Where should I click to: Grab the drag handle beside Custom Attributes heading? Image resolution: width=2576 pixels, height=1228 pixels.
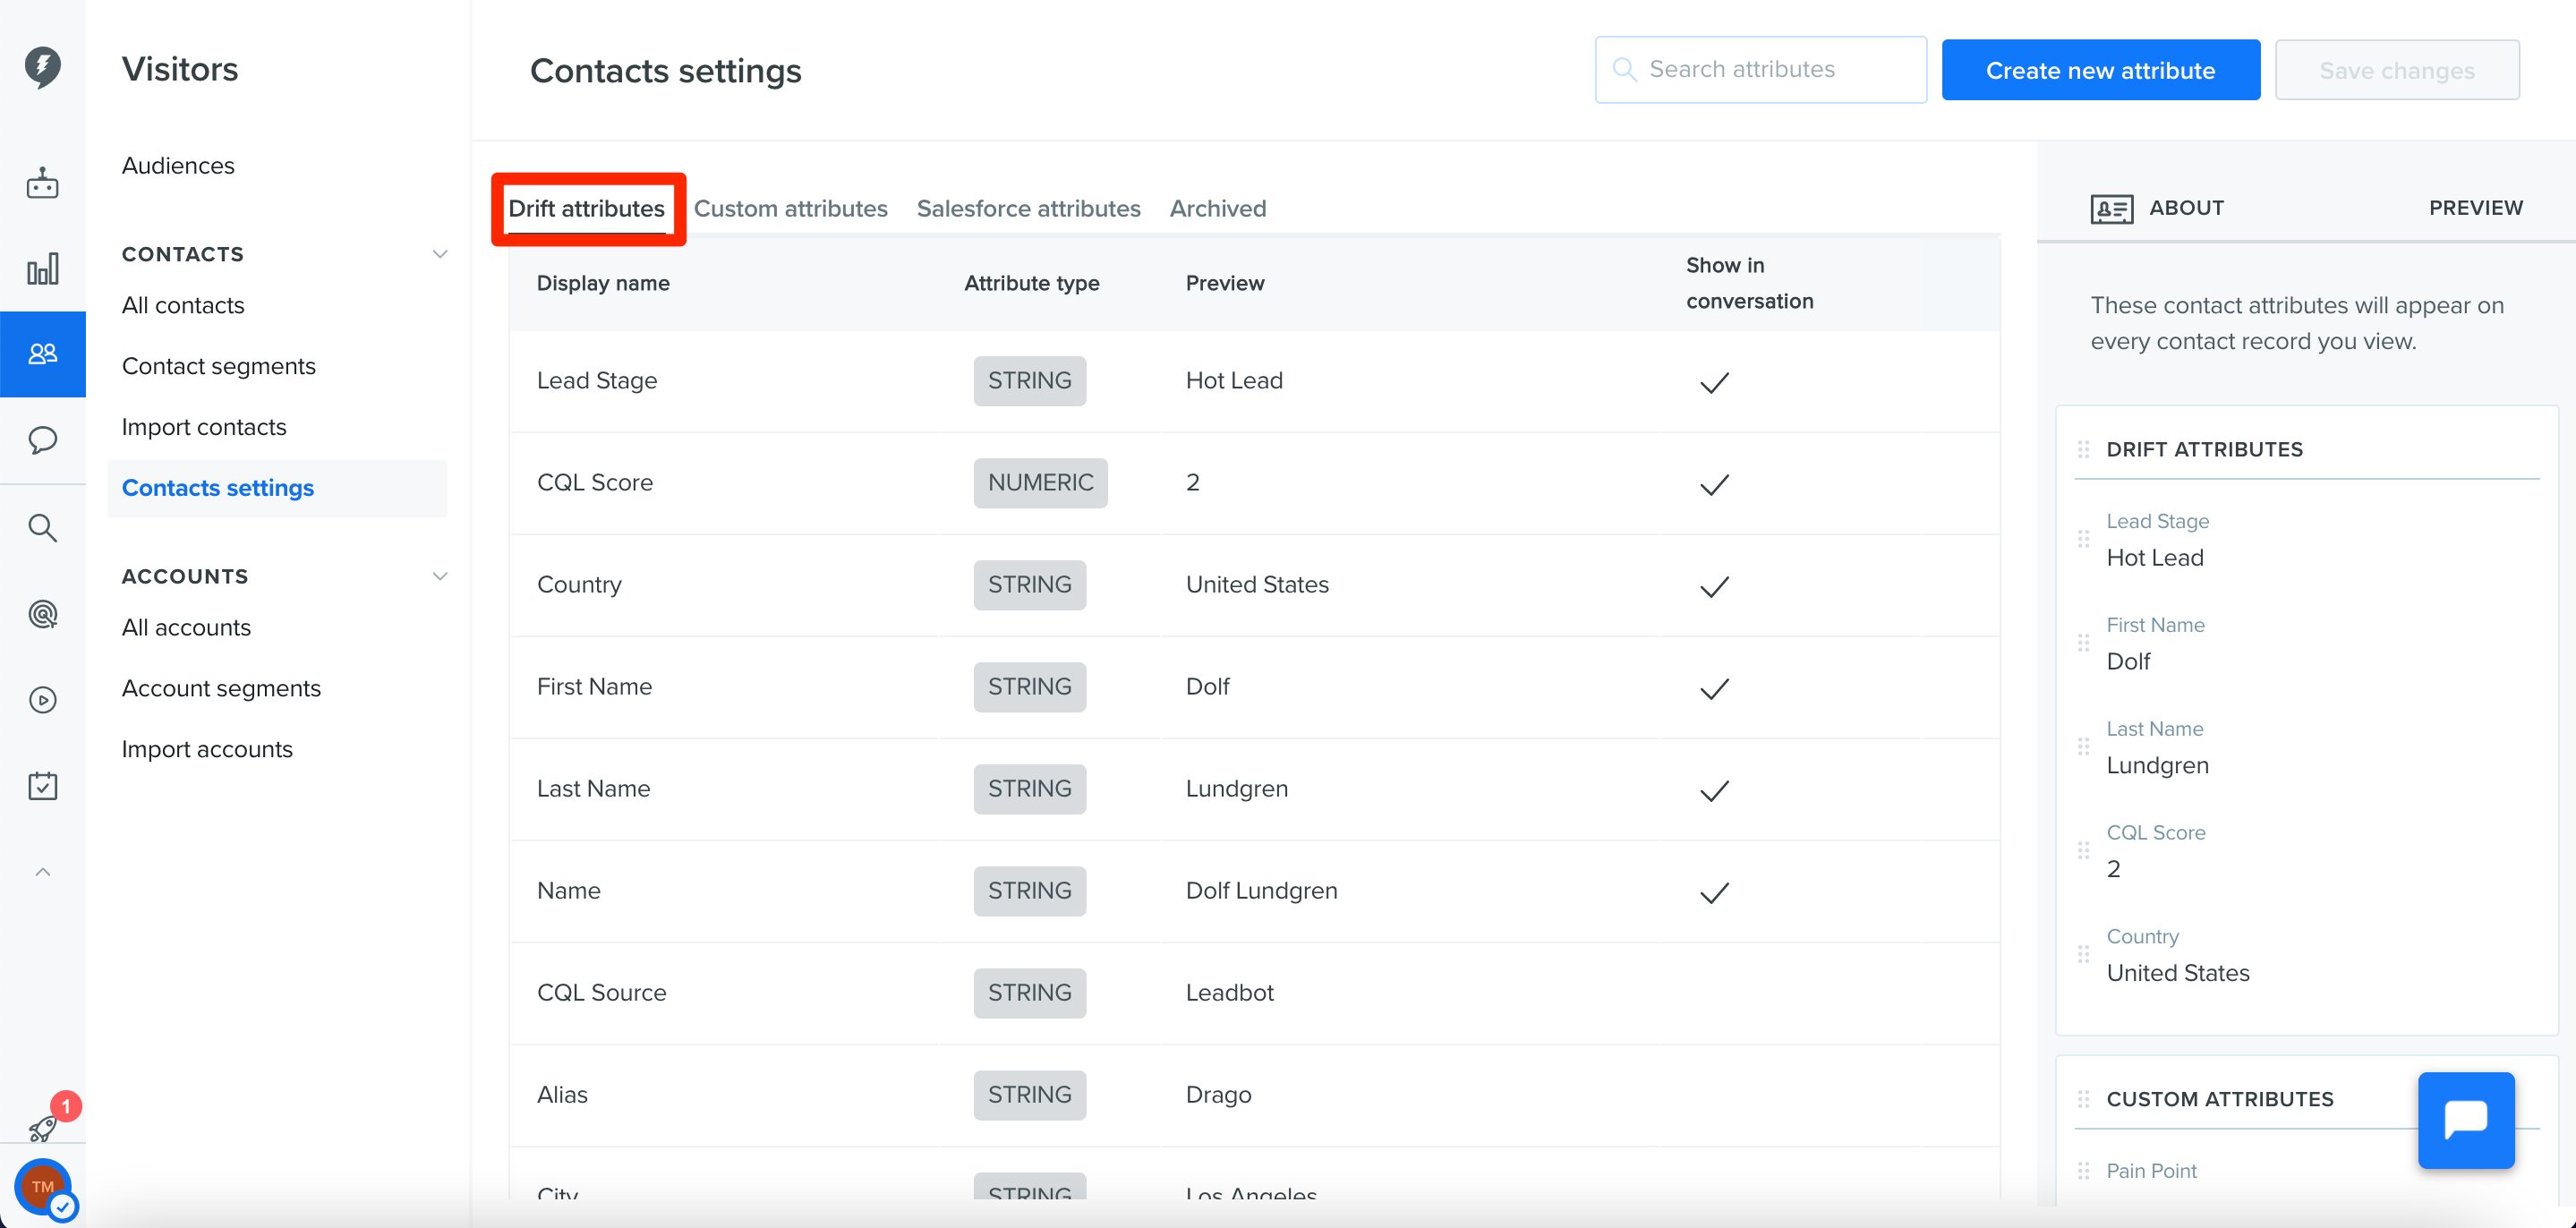coord(2083,1099)
